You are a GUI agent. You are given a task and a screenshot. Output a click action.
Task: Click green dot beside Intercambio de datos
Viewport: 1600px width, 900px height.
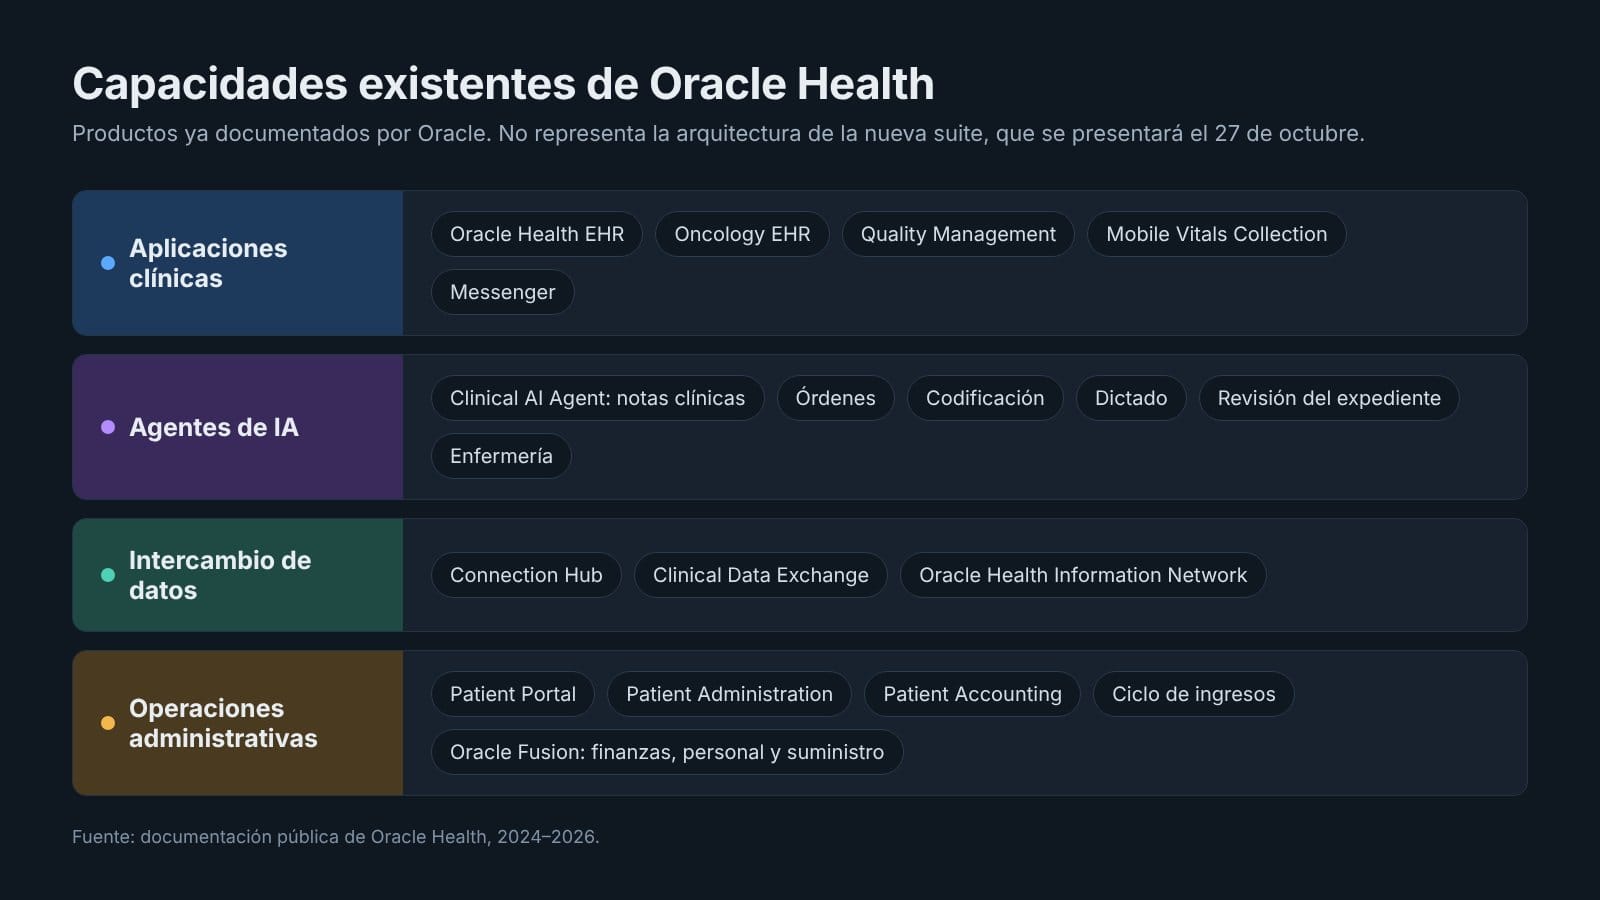click(108, 575)
